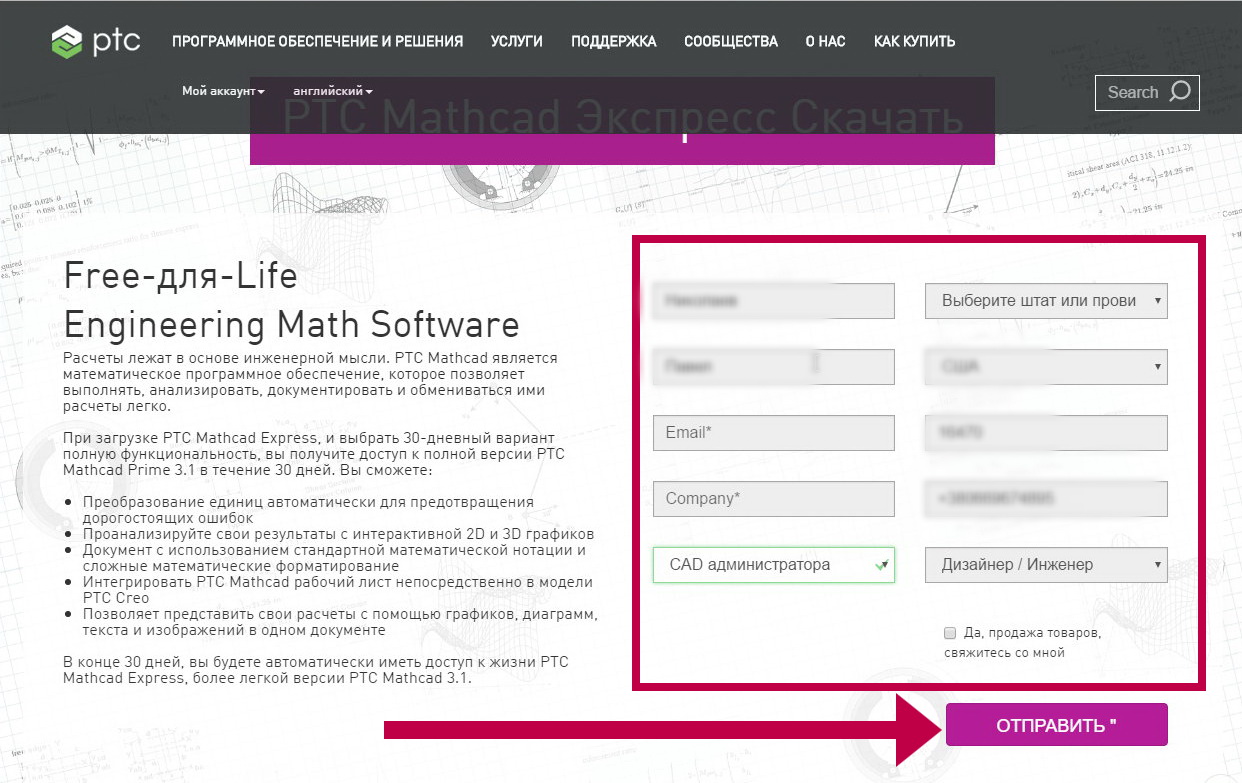
Task: Click the PTC logo icon
Action: pos(70,43)
